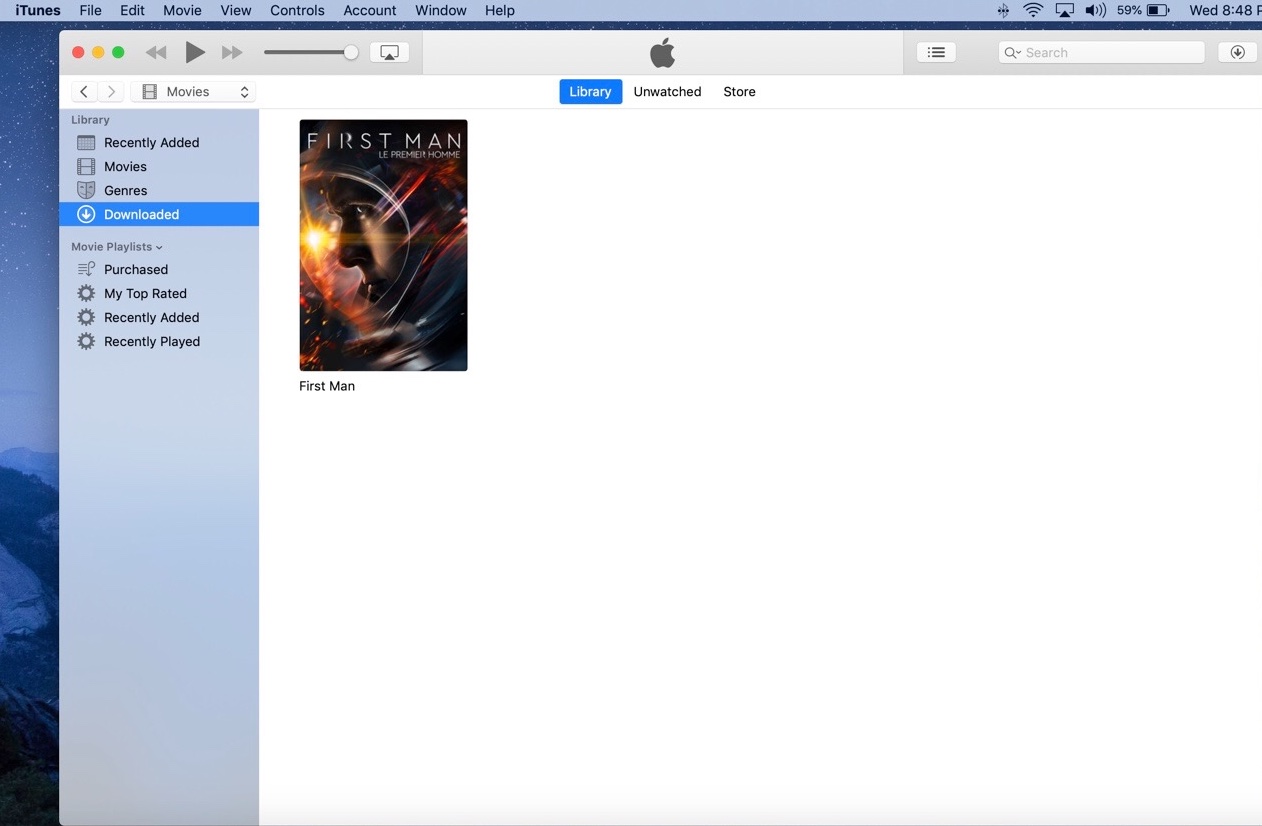The width and height of the screenshot is (1262, 826).
Task: Open the Downloads arrow button
Action: 1237,52
